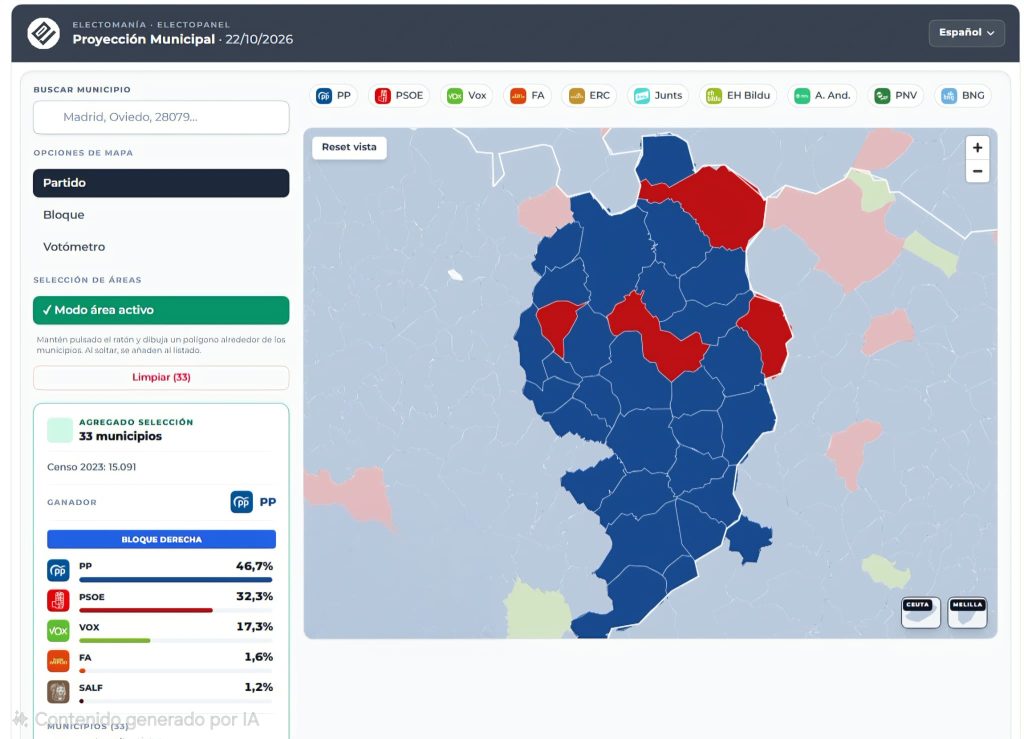Filter by FA party chip

(x=528, y=96)
